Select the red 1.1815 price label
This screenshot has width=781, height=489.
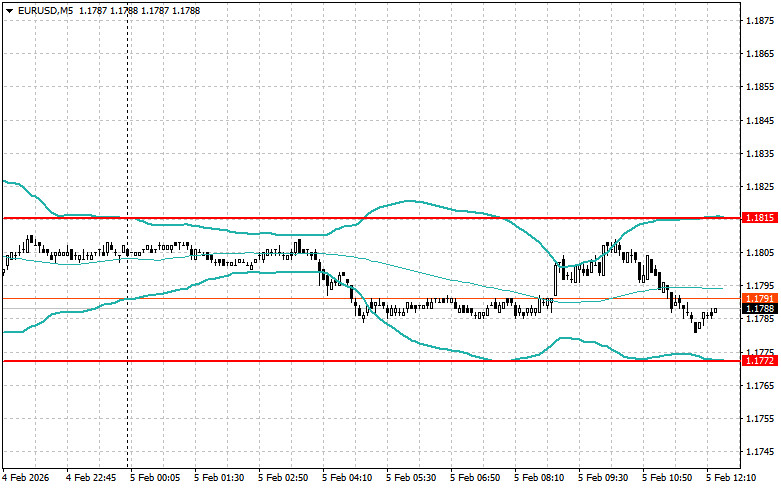click(x=760, y=218)
